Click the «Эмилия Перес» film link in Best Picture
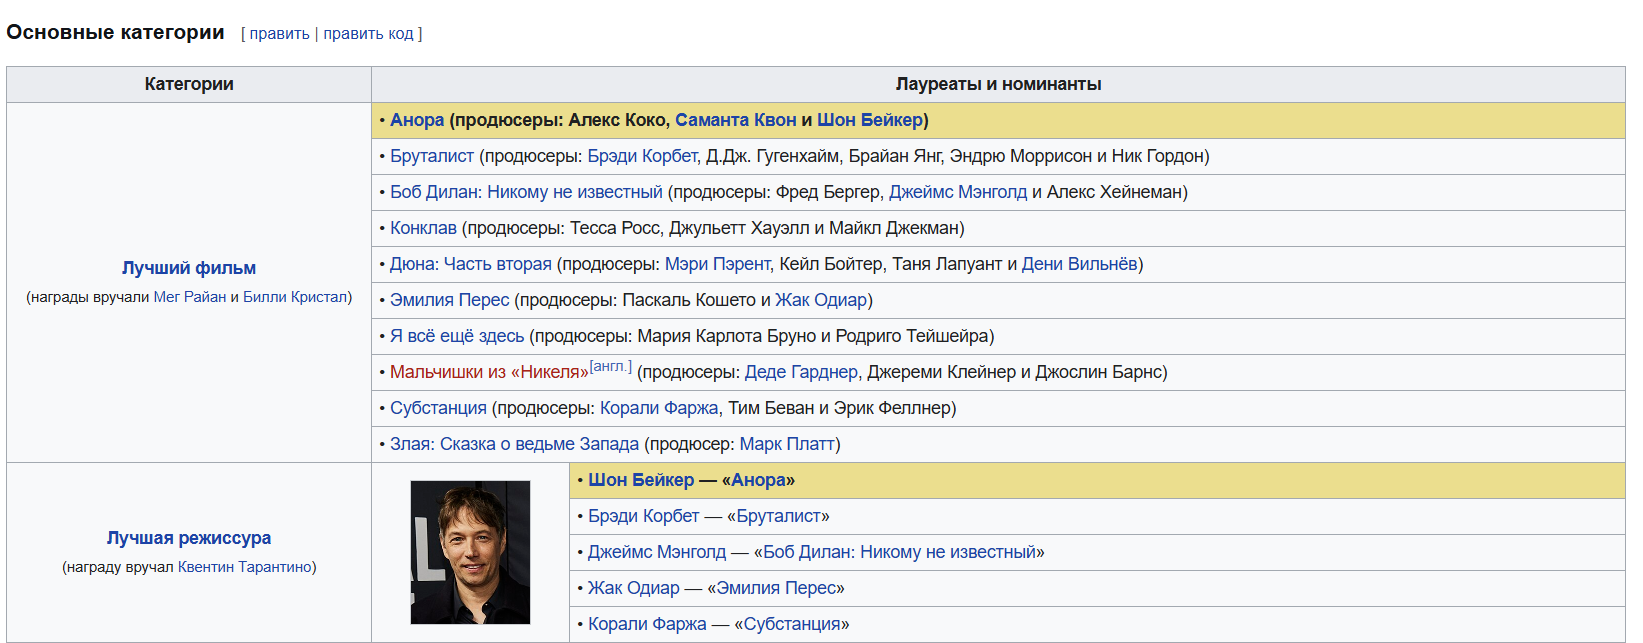The height and width of the screenshot is (643, 1643). point(449,300)
